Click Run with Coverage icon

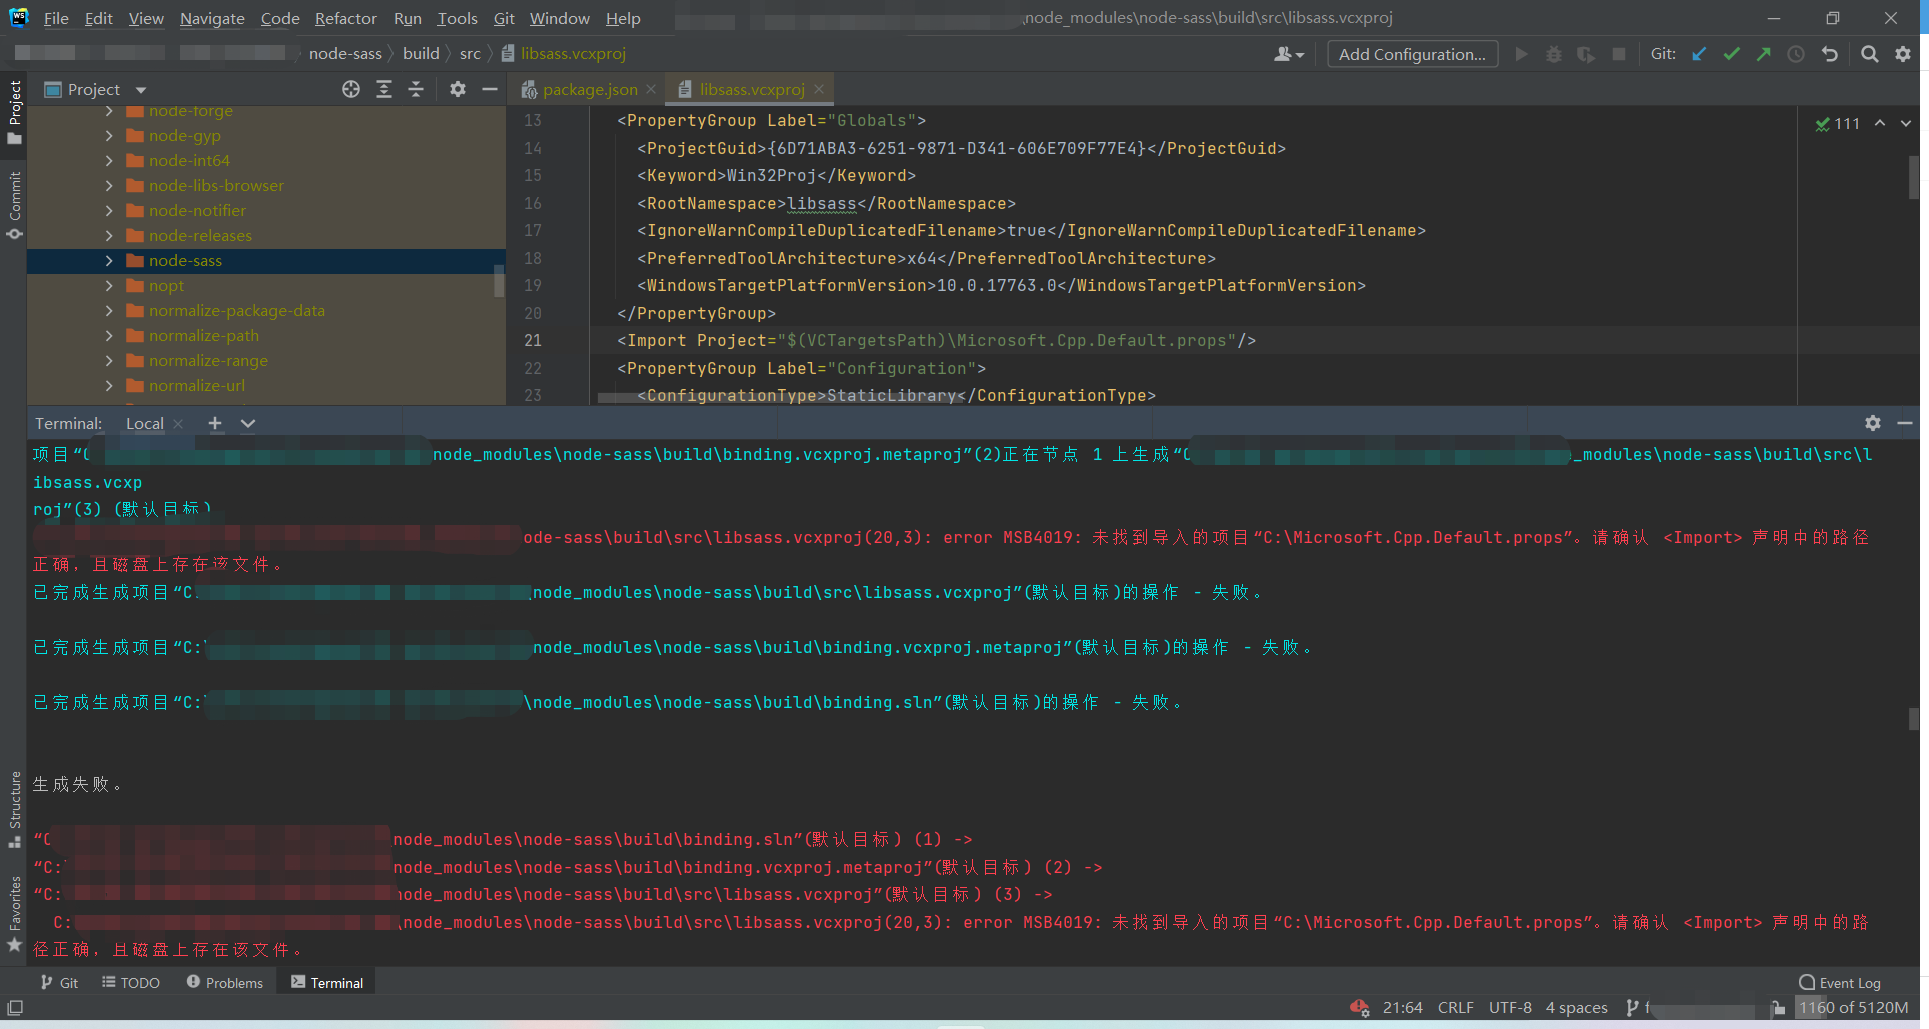[x=1586, y=54]
